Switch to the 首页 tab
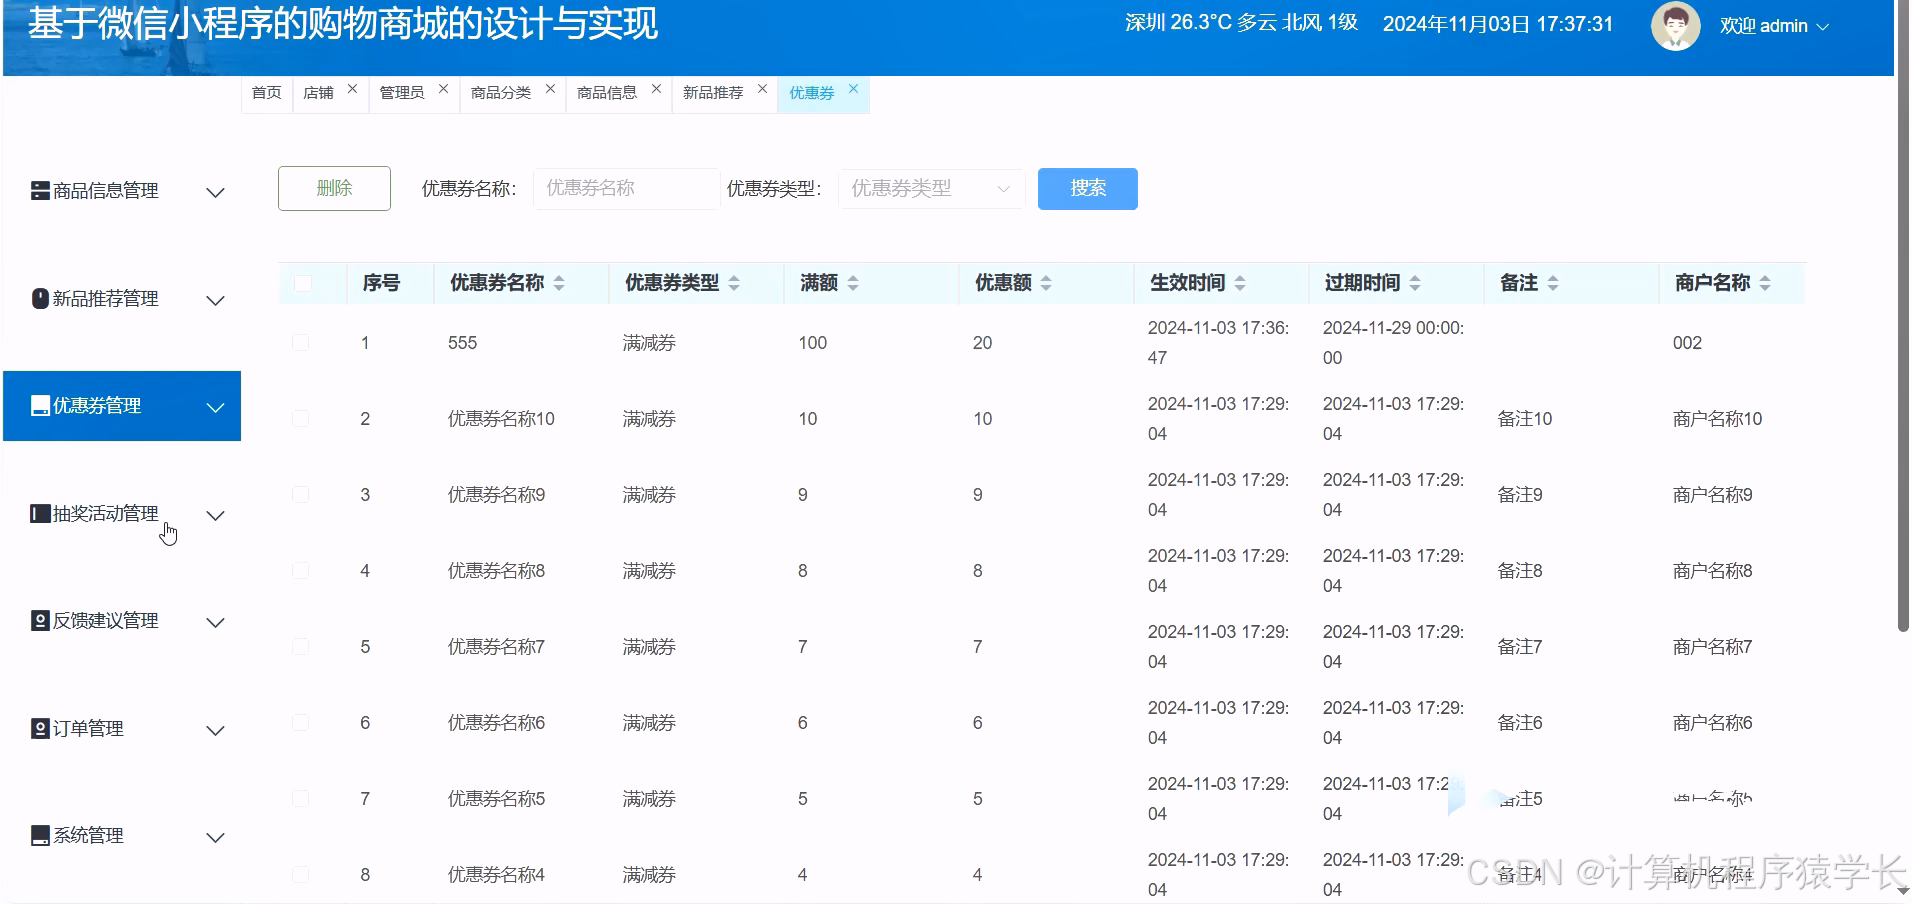The image size is (1912, 904). coord(266,93)
